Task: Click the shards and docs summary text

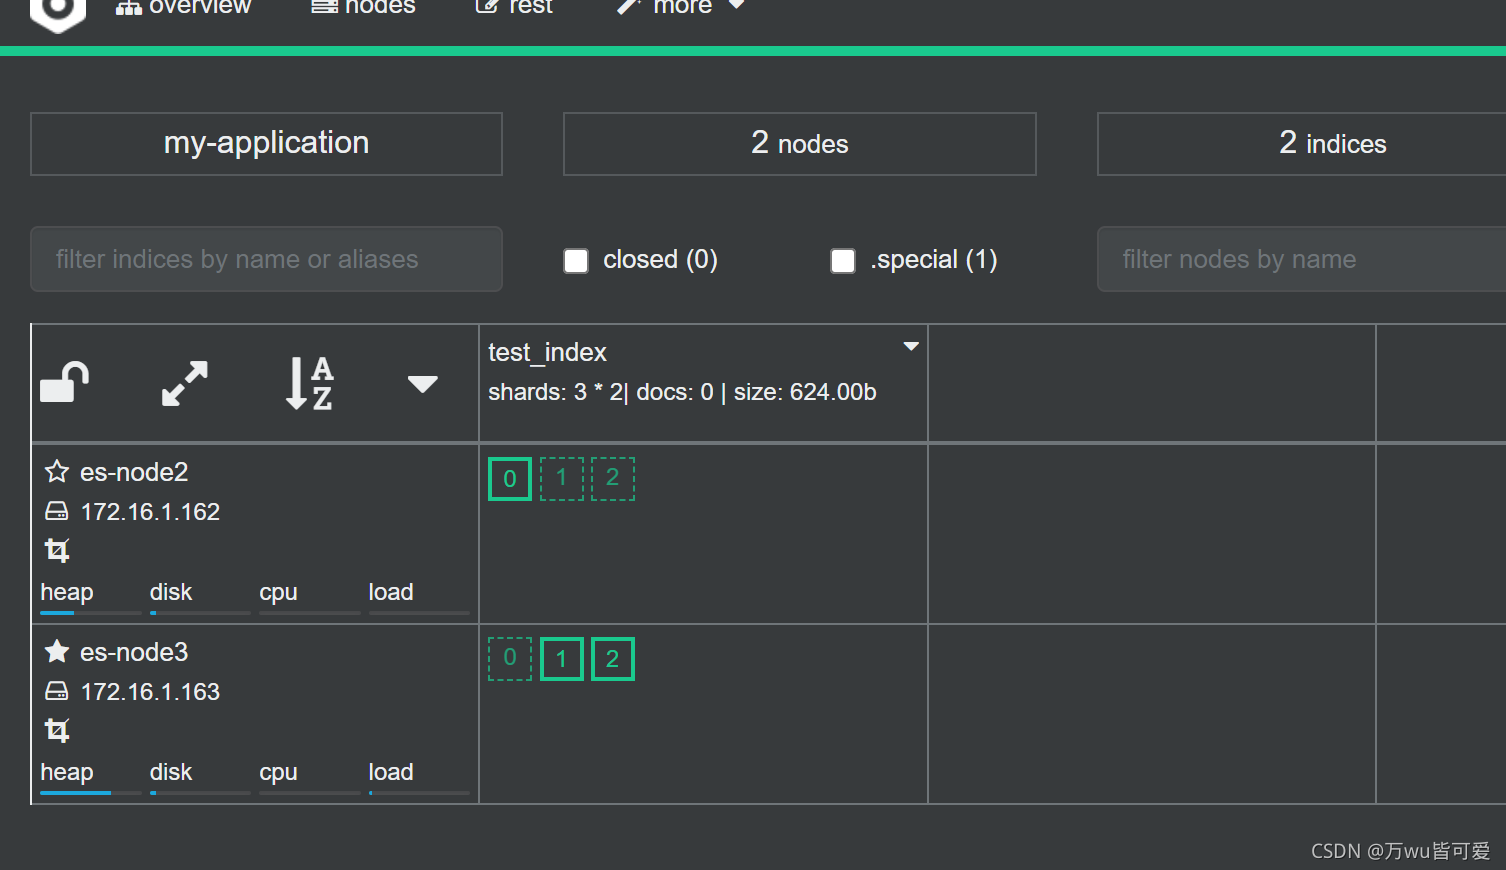Action: click(x=682, y=392)
